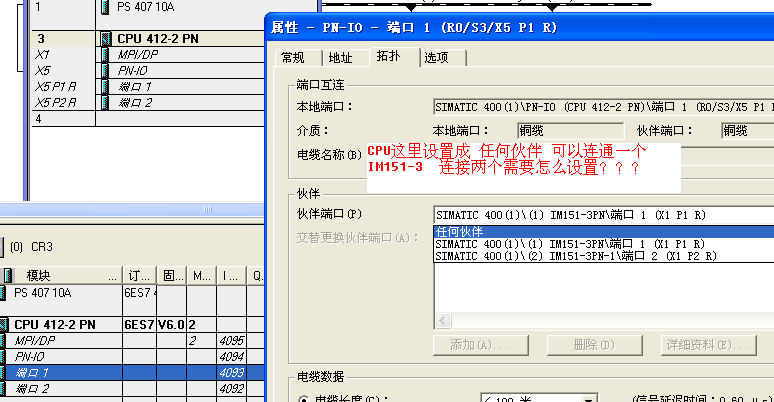774x402 pixels.
Task: Click the 端口 2 icon in the rack
Action: 105,103
